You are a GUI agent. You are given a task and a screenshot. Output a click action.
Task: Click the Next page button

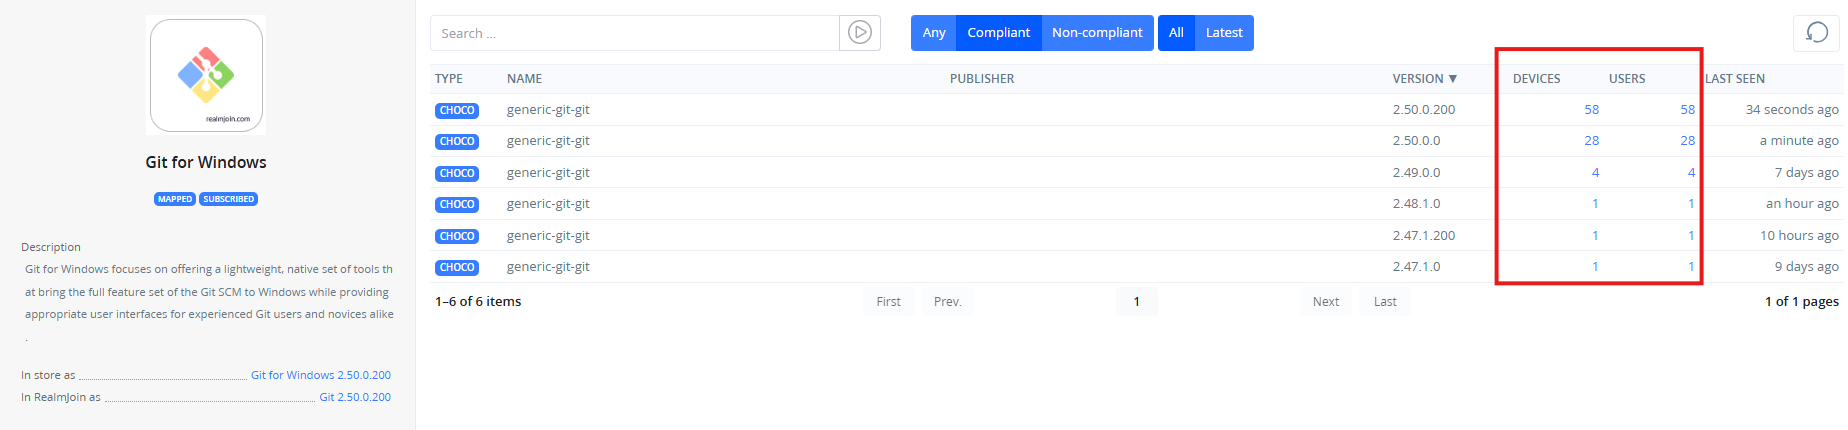click(x=1325, y=302)
